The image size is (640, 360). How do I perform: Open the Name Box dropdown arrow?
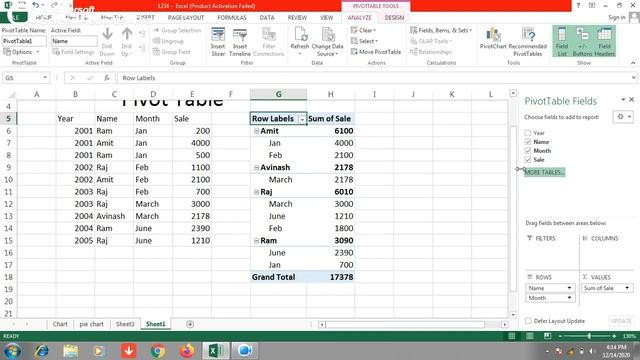45,78
